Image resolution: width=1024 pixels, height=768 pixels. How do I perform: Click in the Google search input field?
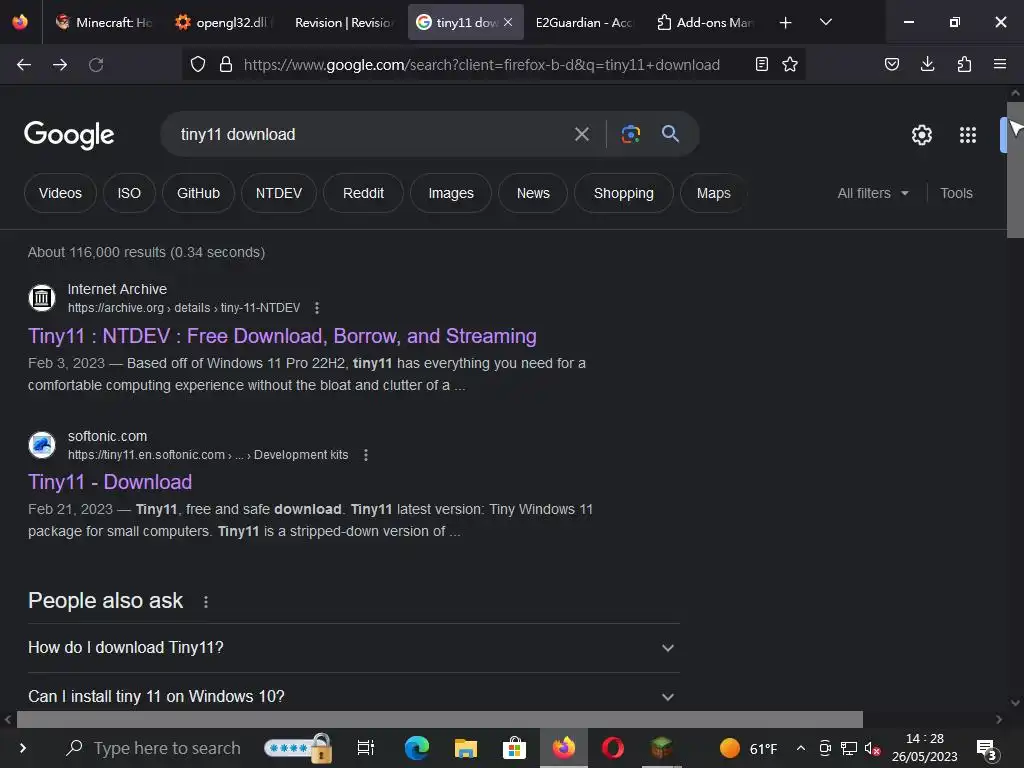pyautogui.click(x=369, y=135)
